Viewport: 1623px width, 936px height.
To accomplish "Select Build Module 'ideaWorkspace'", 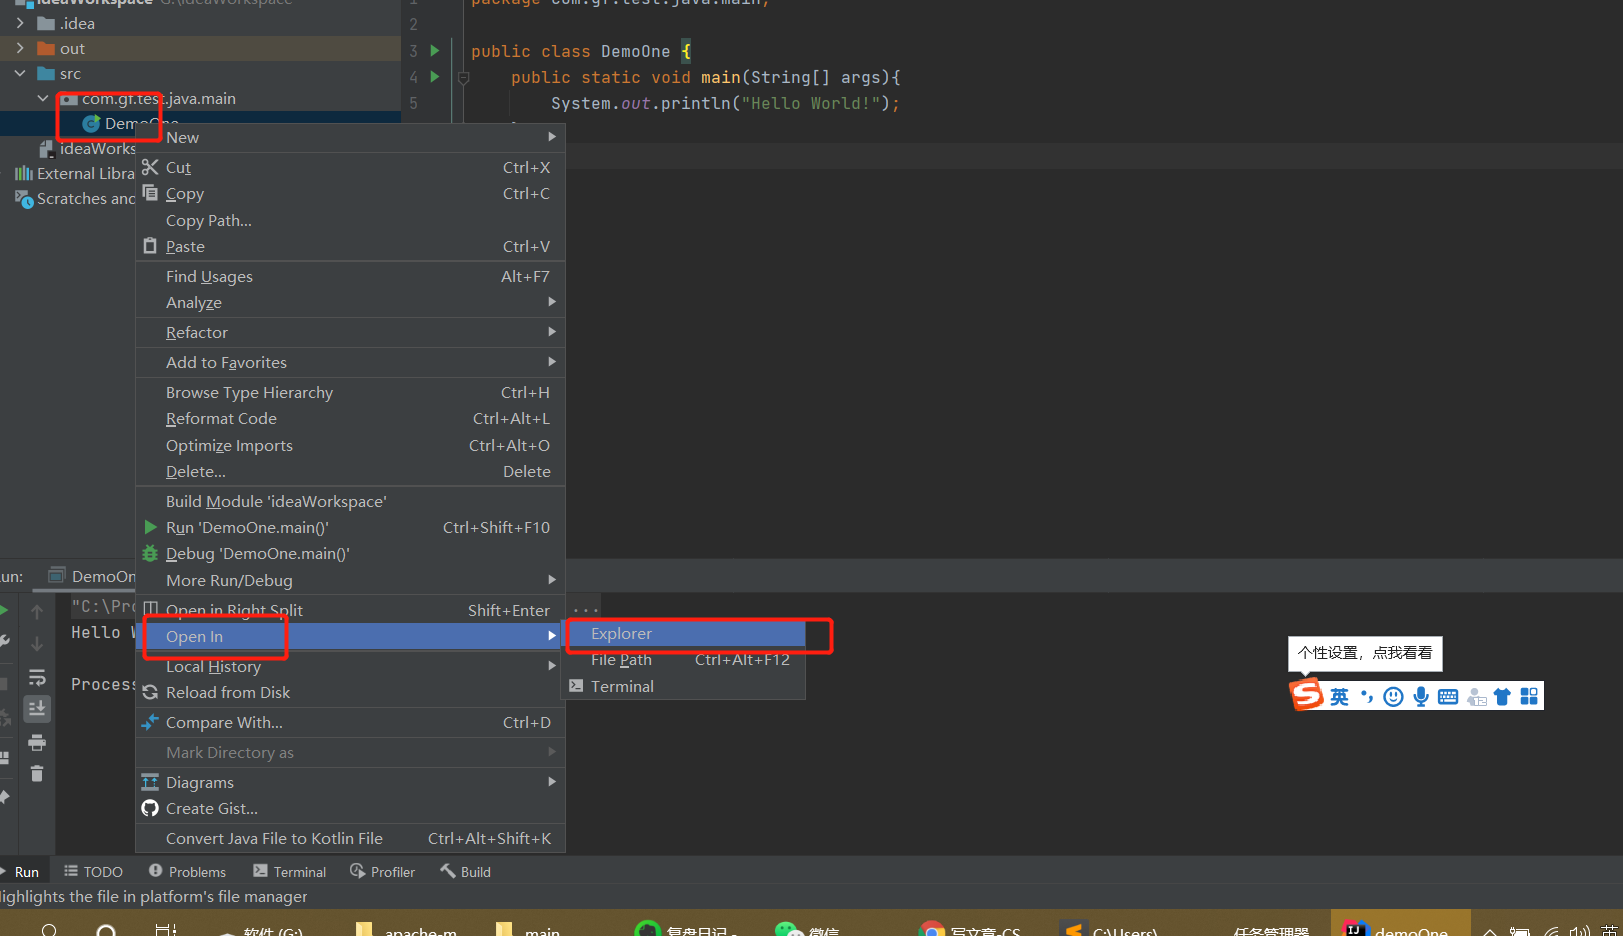I will [350, 501].
